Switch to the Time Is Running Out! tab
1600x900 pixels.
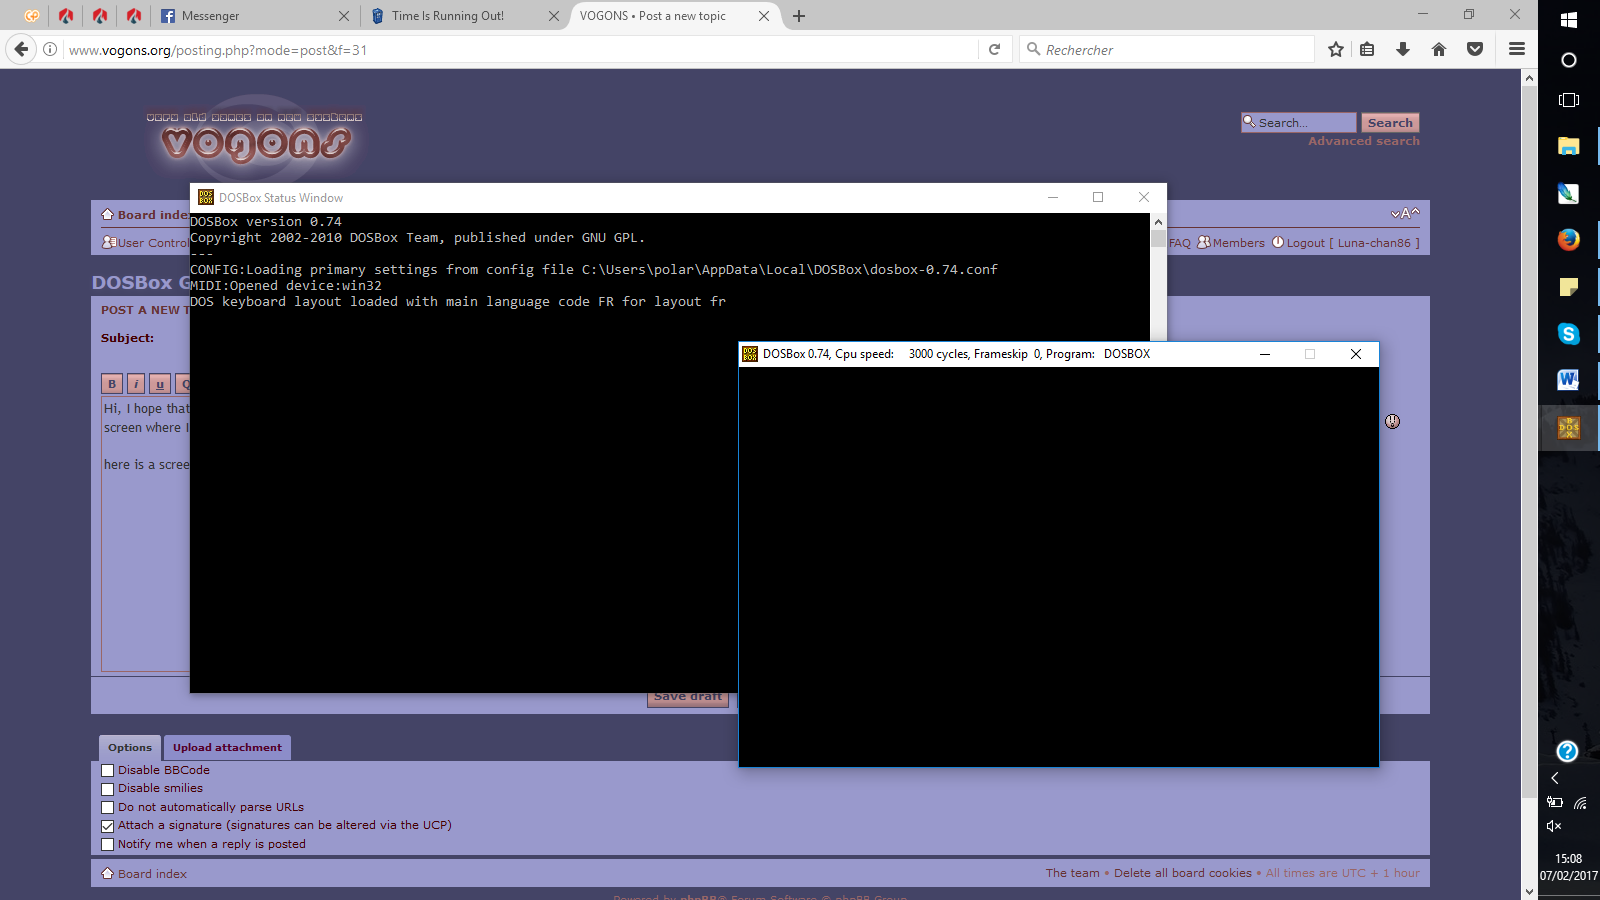click(464, 16)
